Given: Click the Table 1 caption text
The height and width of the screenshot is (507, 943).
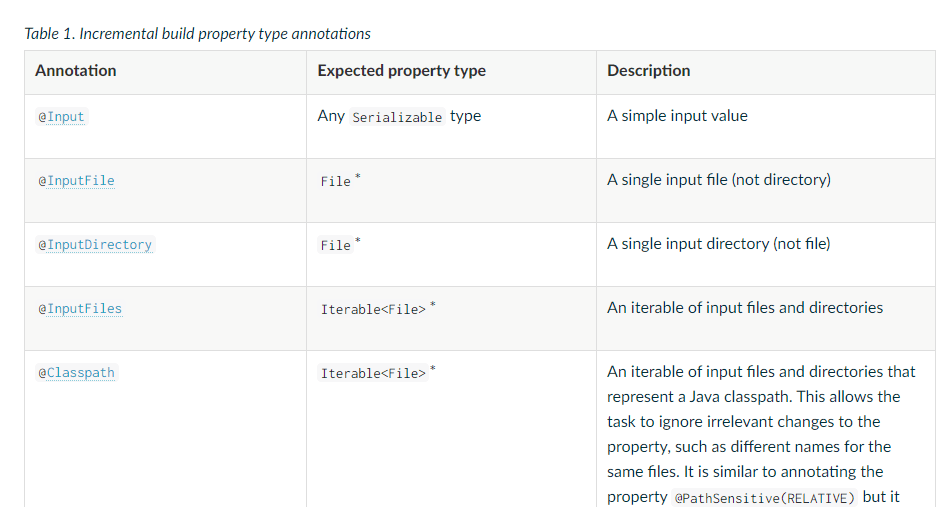Looking at the screenshot, I should pos(197,34).
